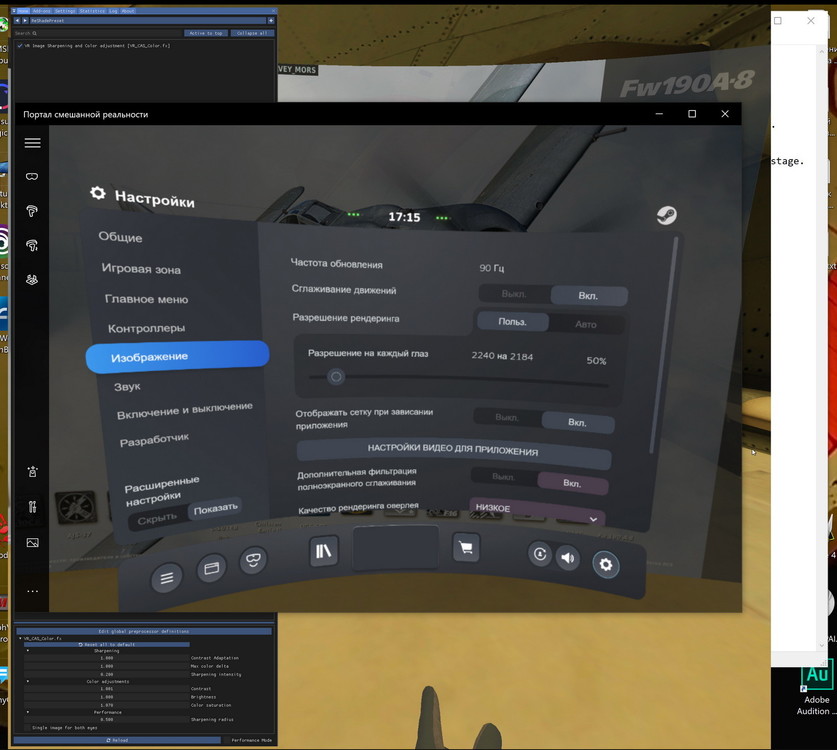Open the Steam store cart icon
Viewport: 837px width, 750px height.
(x=465, y=547)
